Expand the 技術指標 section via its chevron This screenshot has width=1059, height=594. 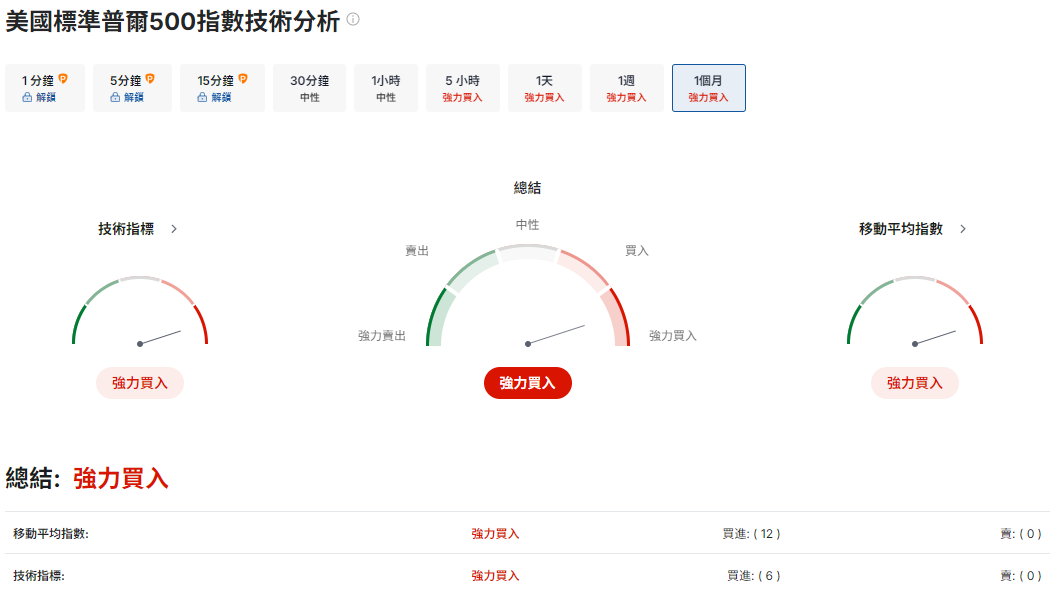172,228
